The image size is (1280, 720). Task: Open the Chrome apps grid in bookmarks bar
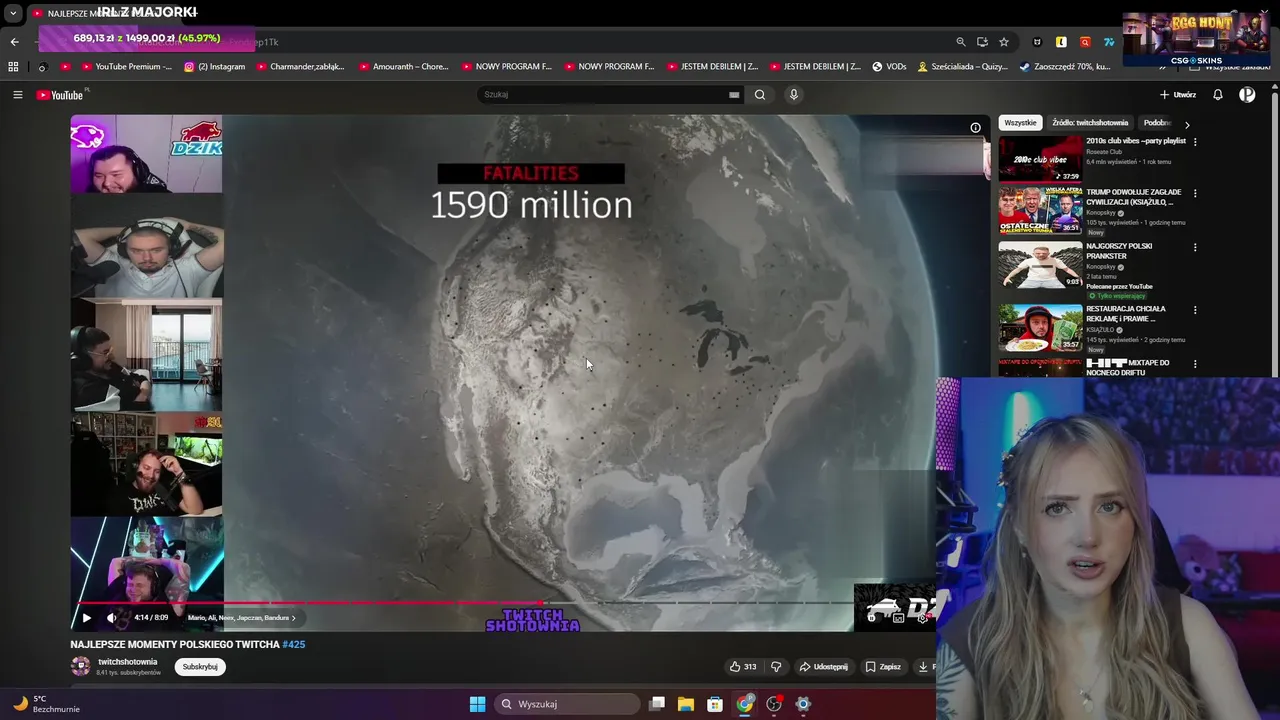pos(13,67)
